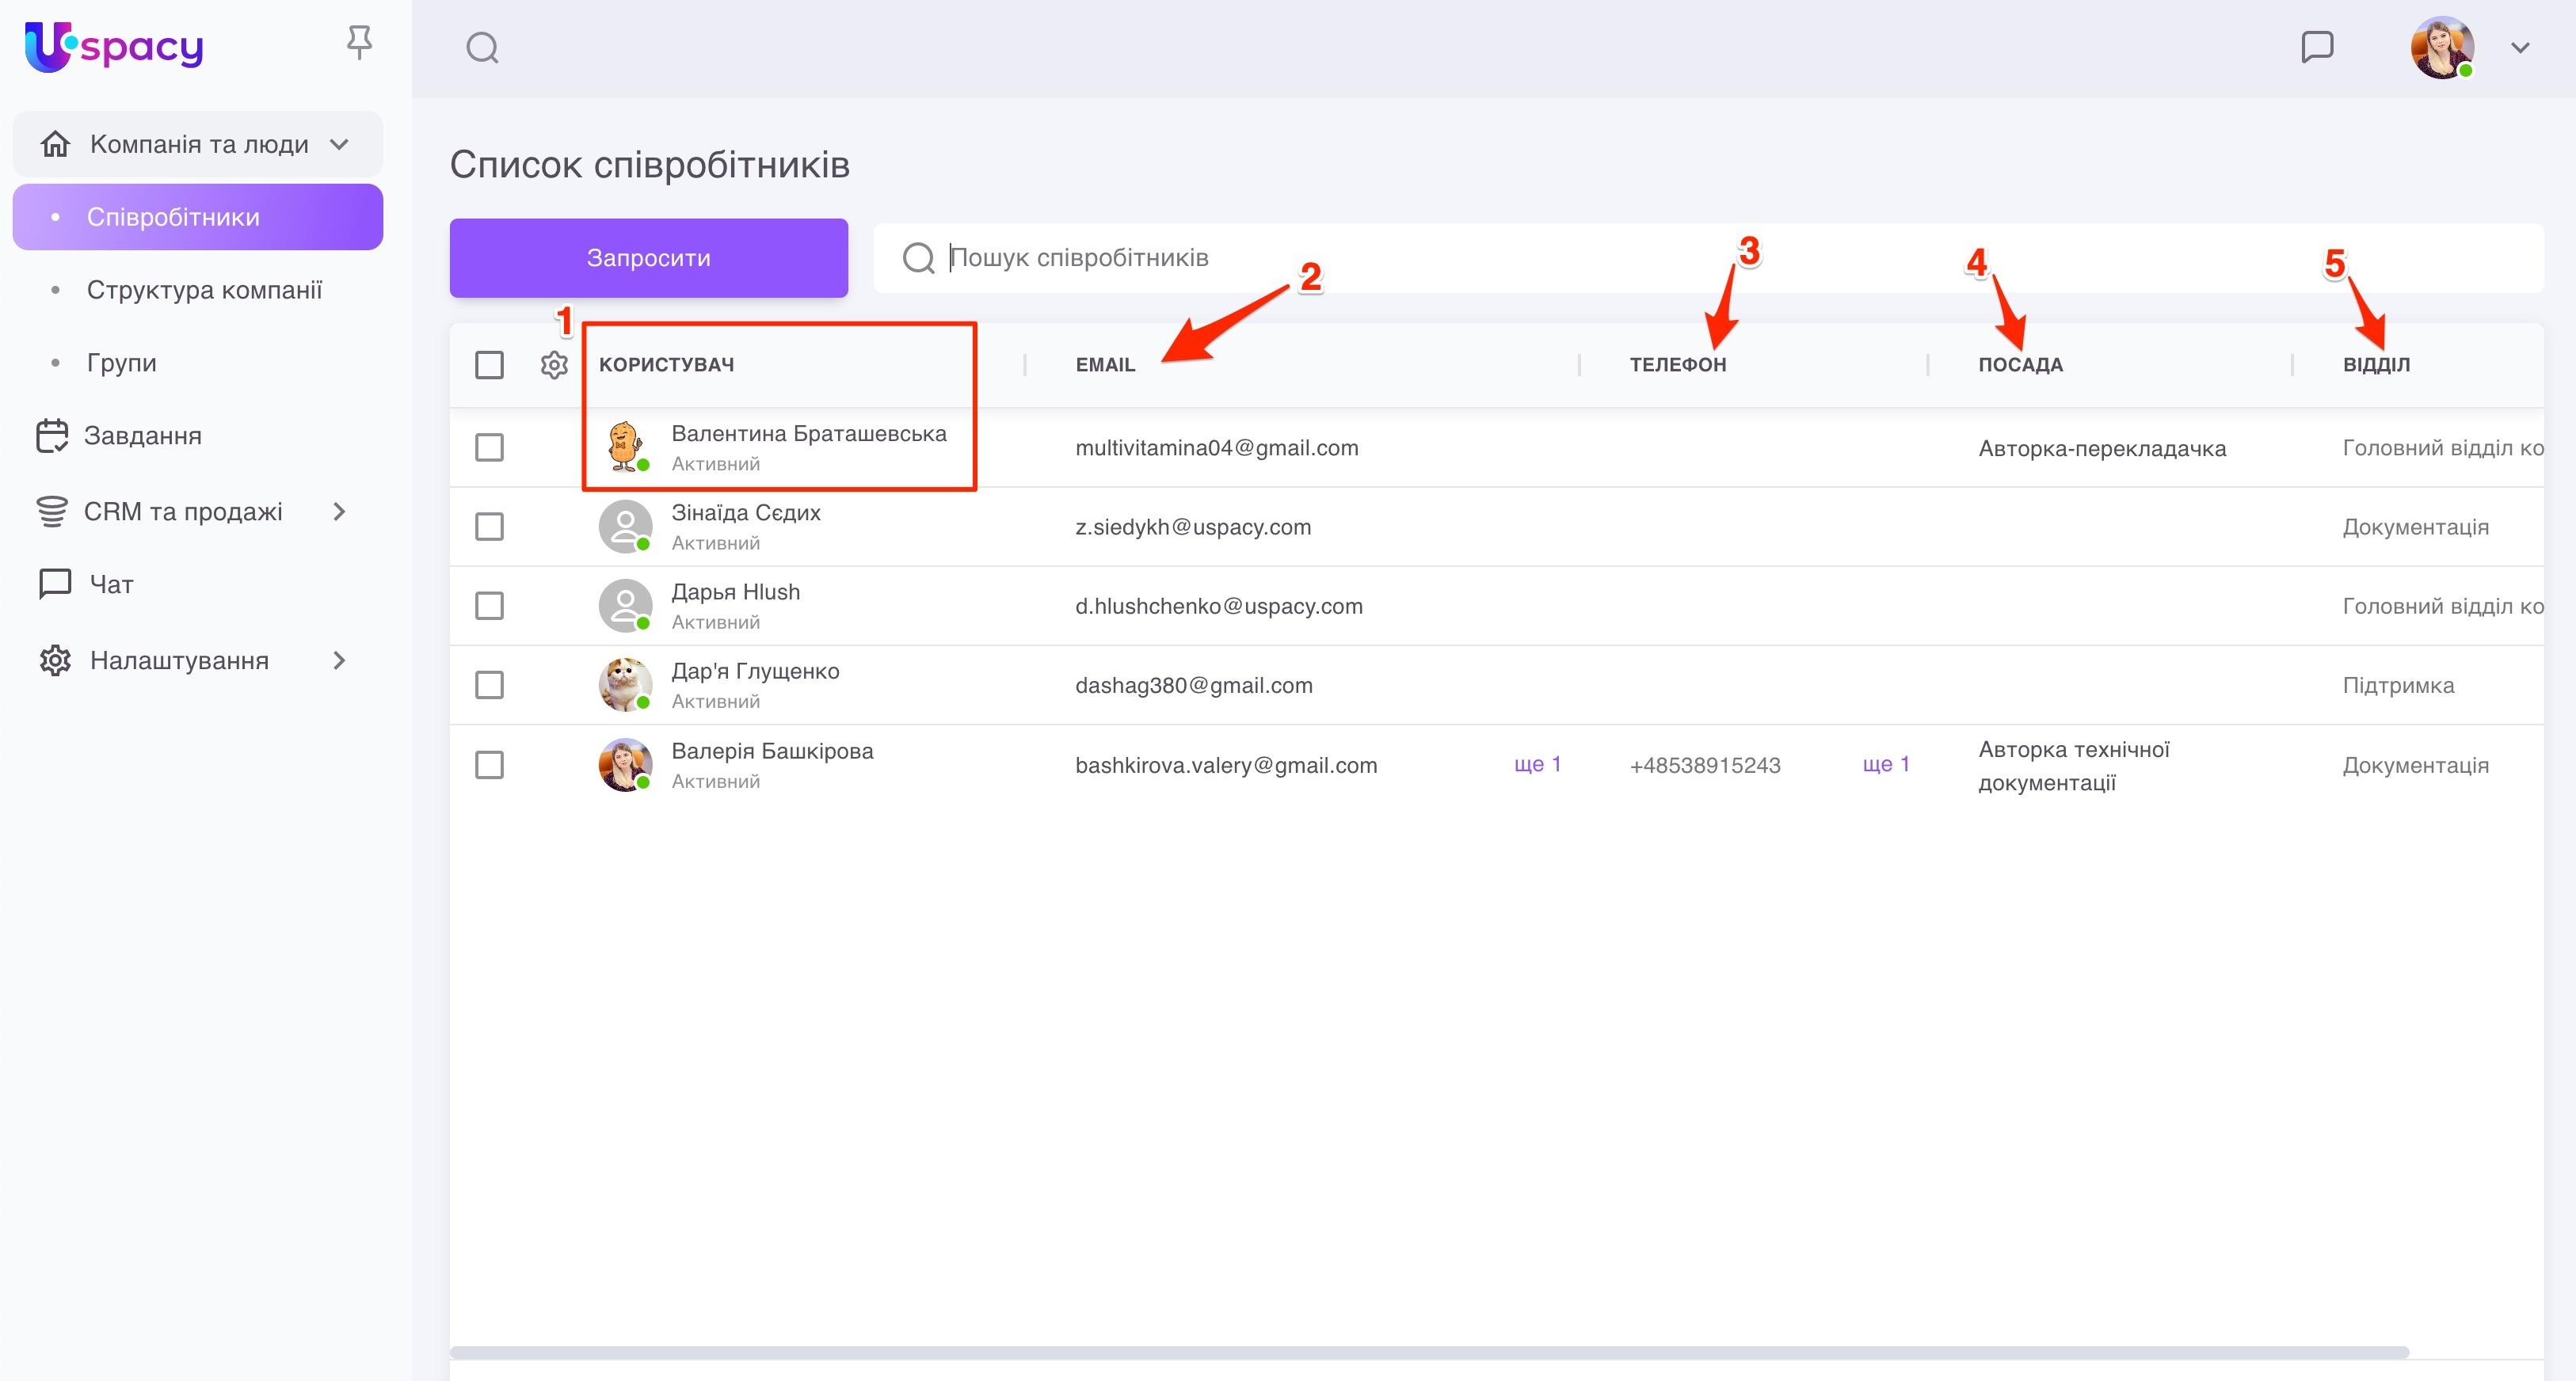Click the ТЕЛЕФОН column header
The image size is (2576, 1381).
pos(1677,365)
